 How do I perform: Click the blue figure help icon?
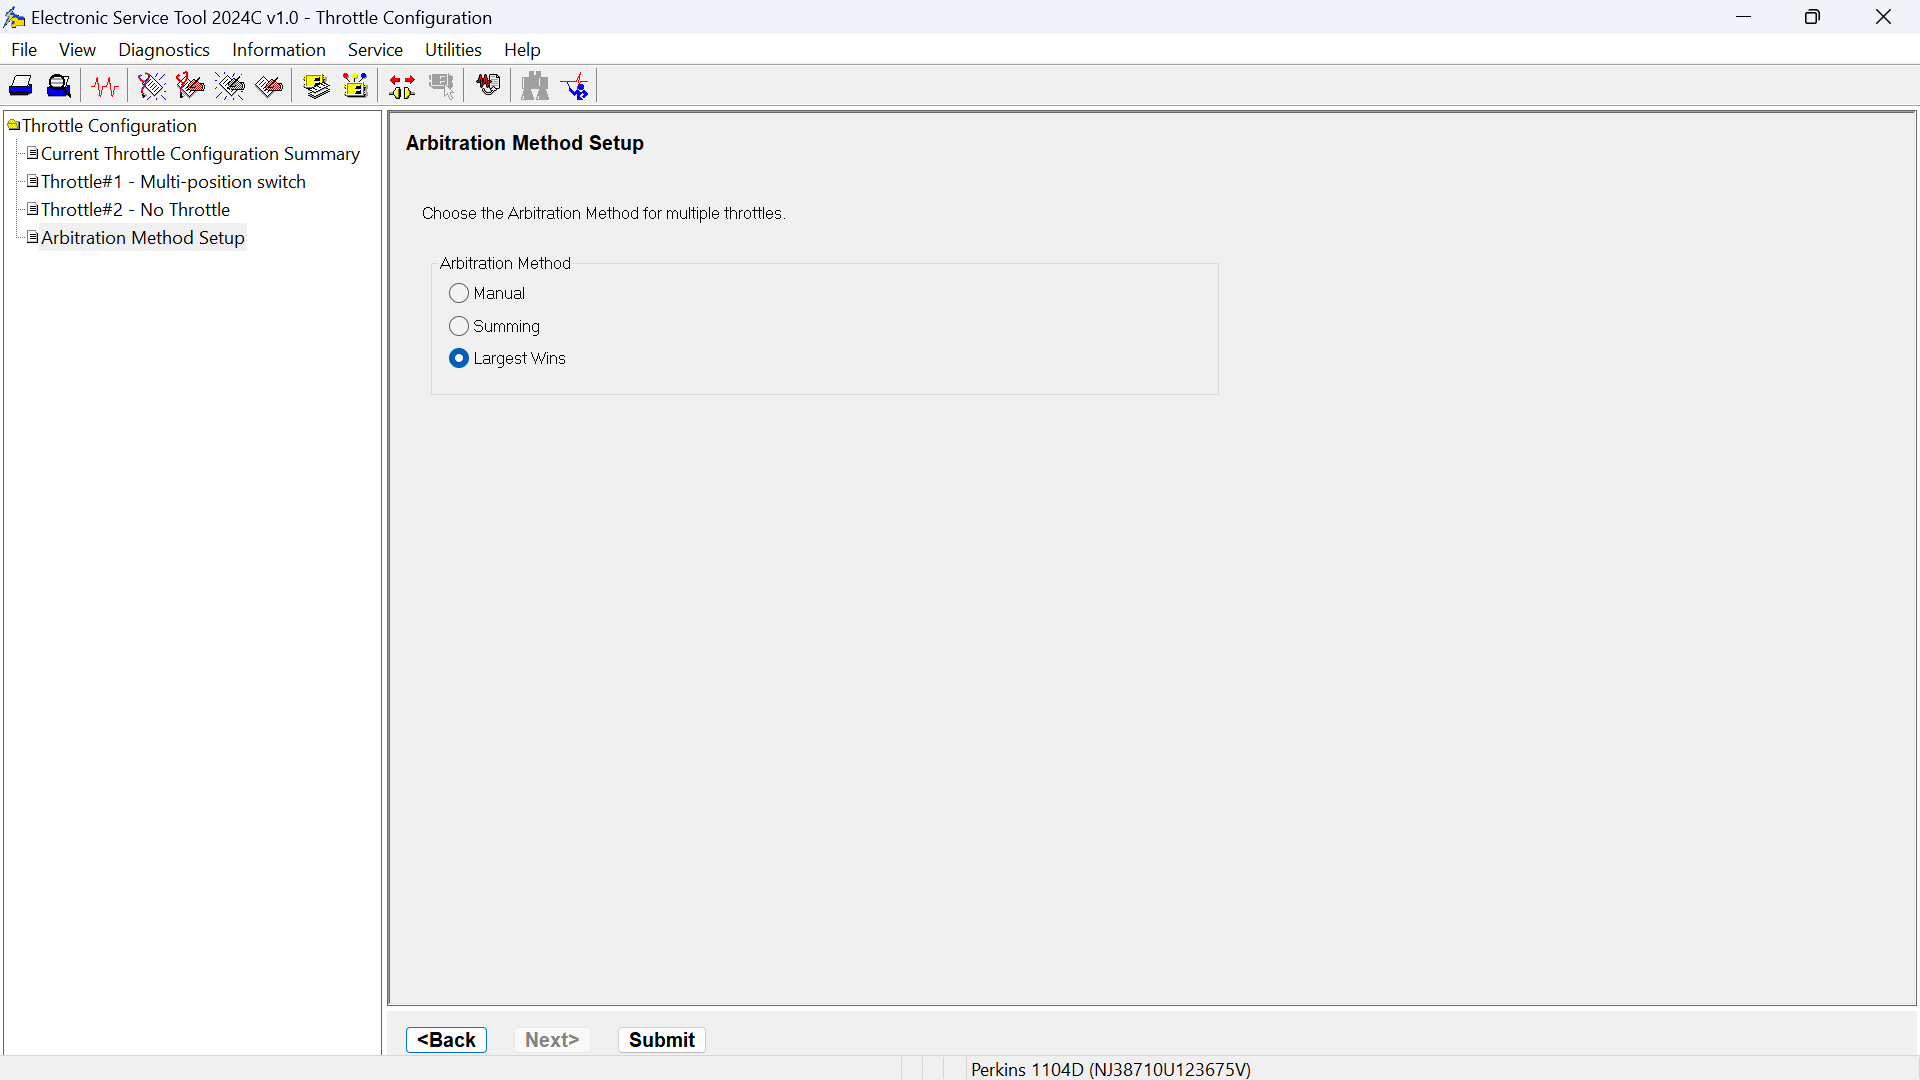pyautogui.click(x=576, y=86)
